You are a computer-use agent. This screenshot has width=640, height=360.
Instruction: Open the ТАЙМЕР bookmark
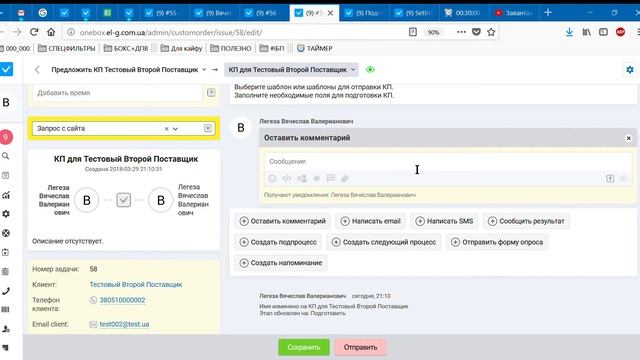[315, 48]
